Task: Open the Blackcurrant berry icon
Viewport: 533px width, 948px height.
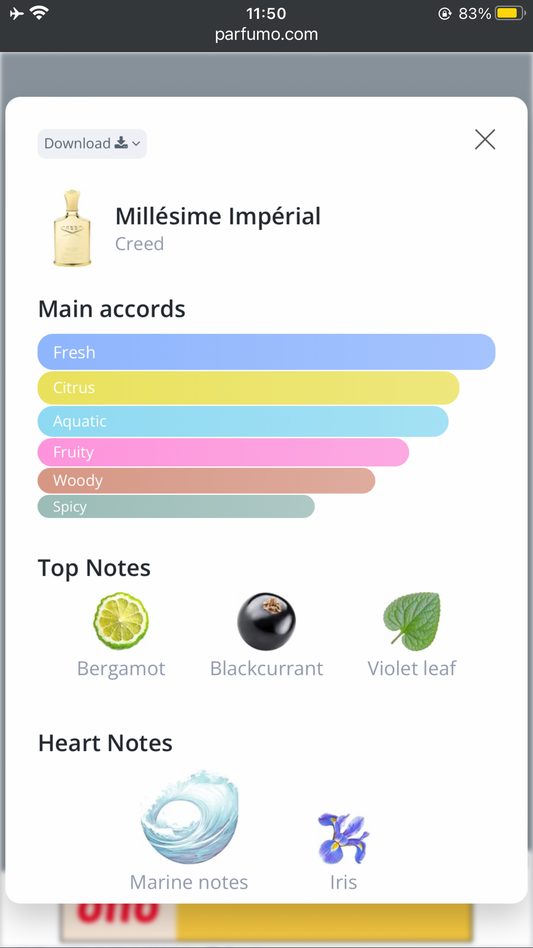Action: click(266, 621)
